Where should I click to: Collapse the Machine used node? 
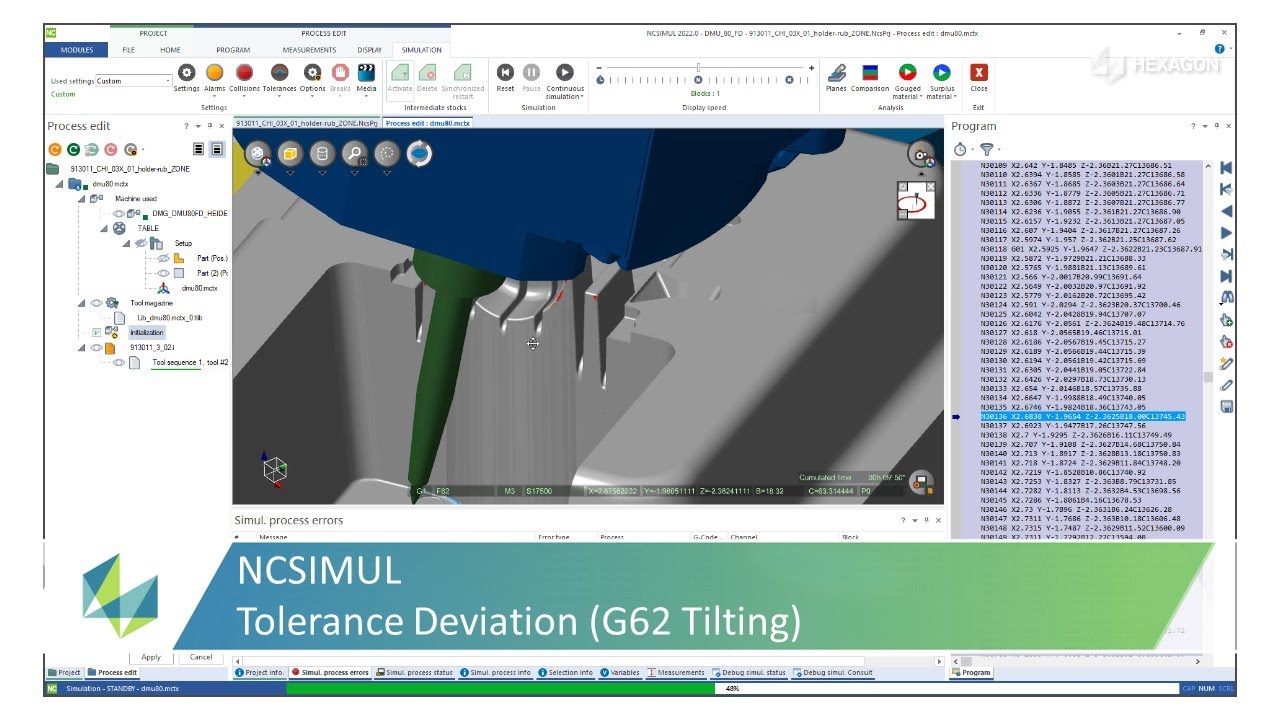pyautogui.click(x=82, y=199)
